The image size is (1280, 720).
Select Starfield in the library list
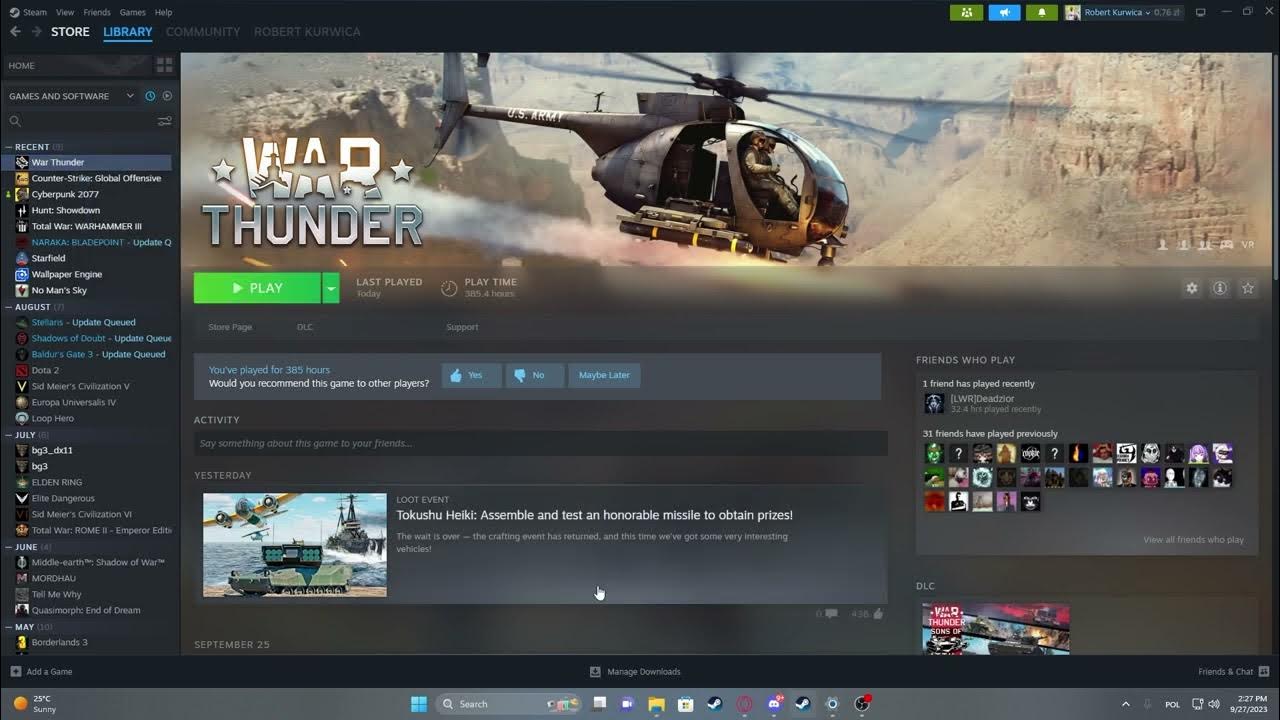point(48,258)
